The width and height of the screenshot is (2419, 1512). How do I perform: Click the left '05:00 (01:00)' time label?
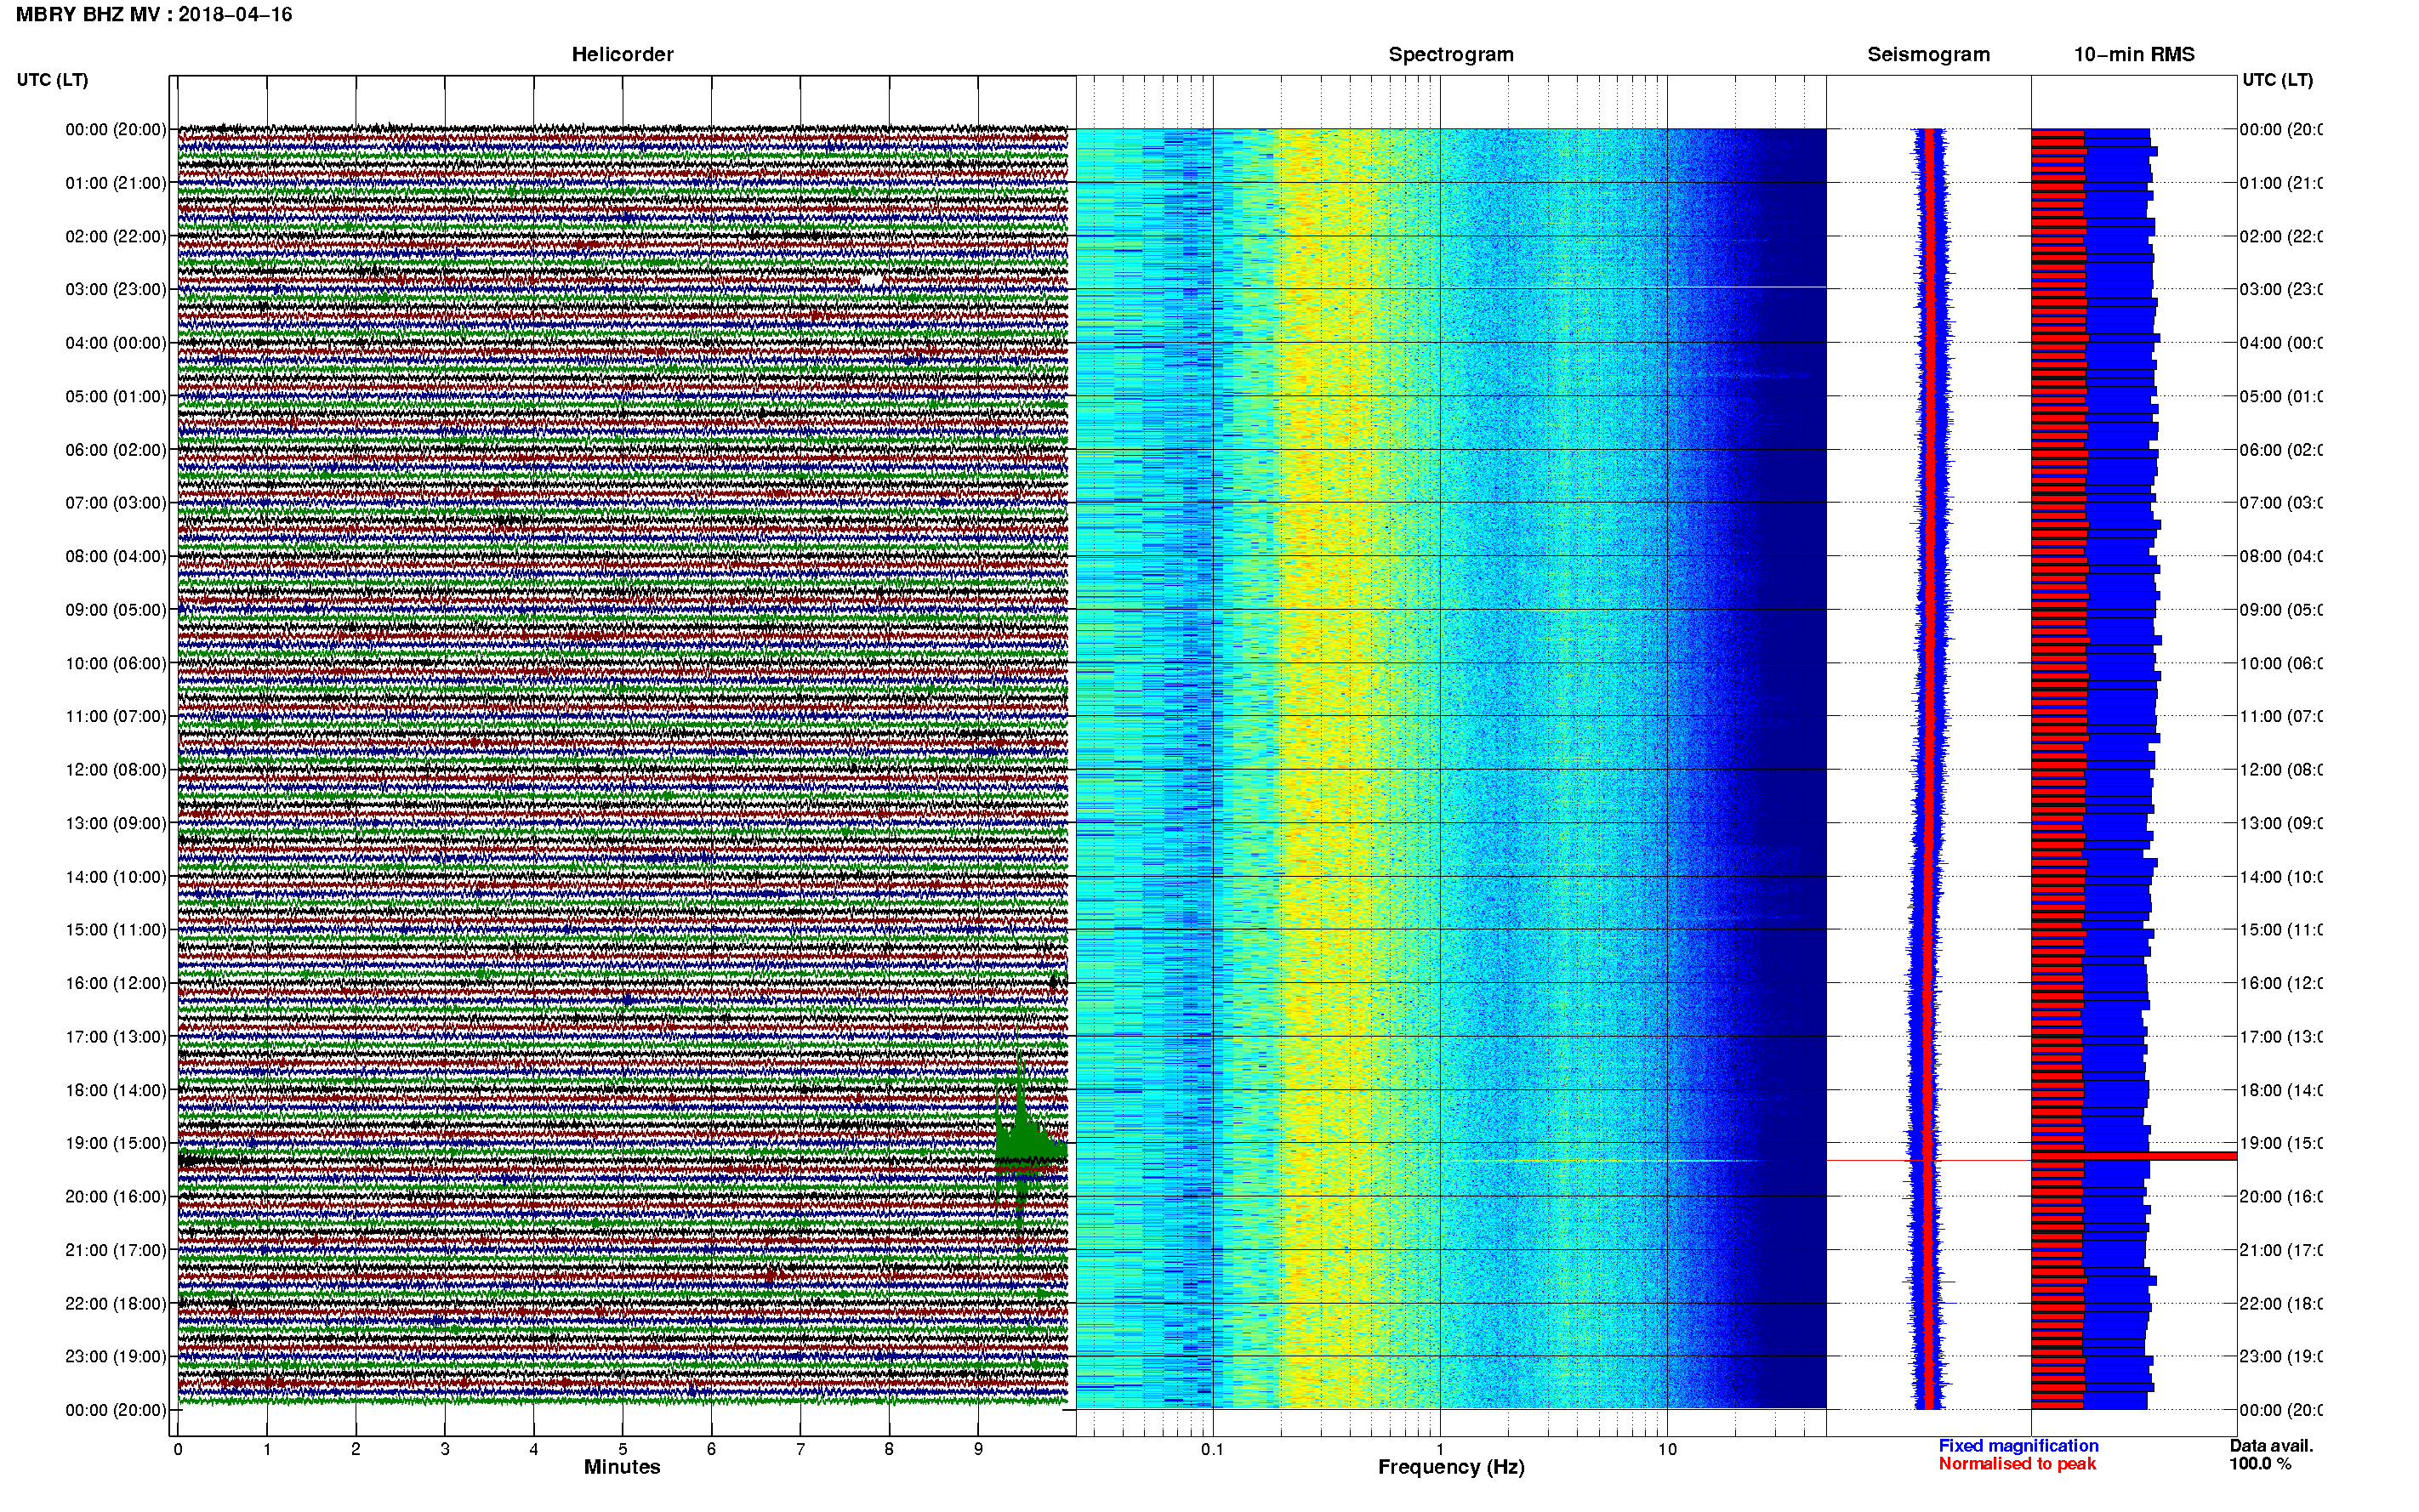pyautogui.click(x=116, y=396)
